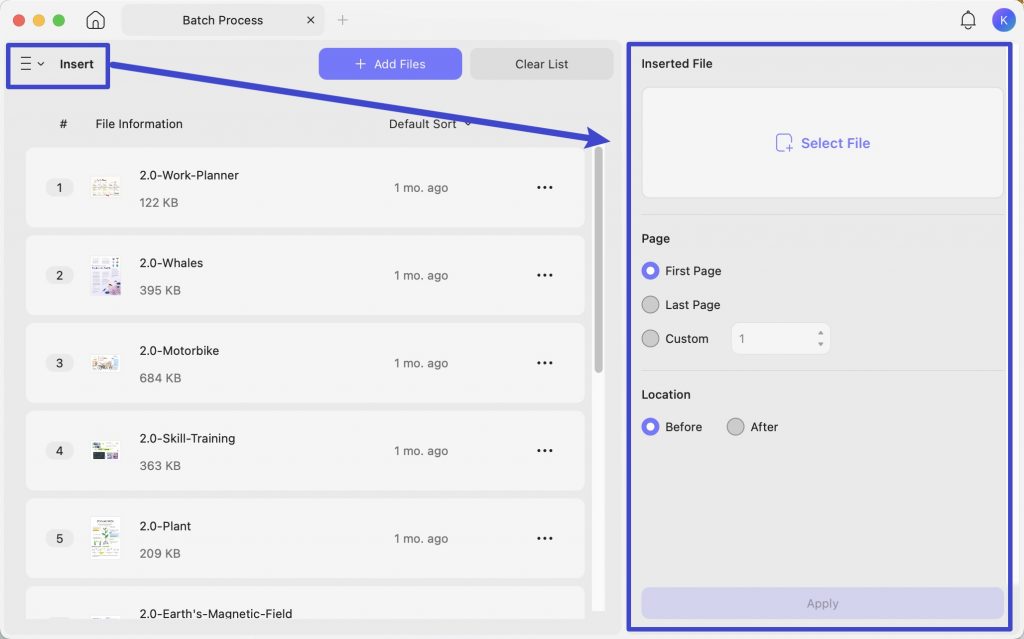Click the Clear List button
Viewport: 1024px width, 639px height.
pos(541,64)
